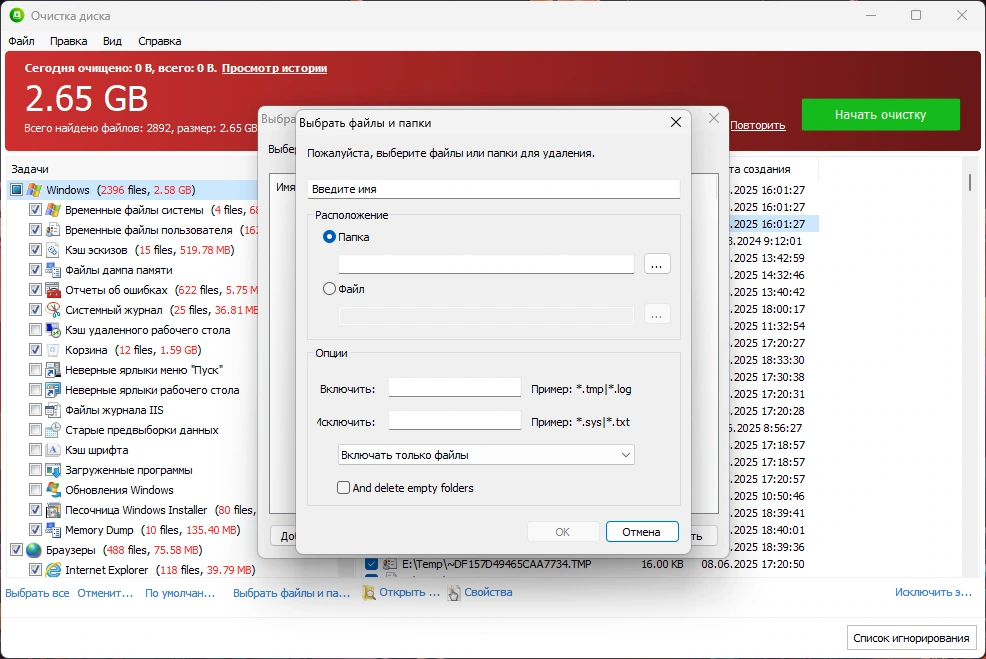
Task: Click the Временные файлы системы icon
Action: click(53, 210)
